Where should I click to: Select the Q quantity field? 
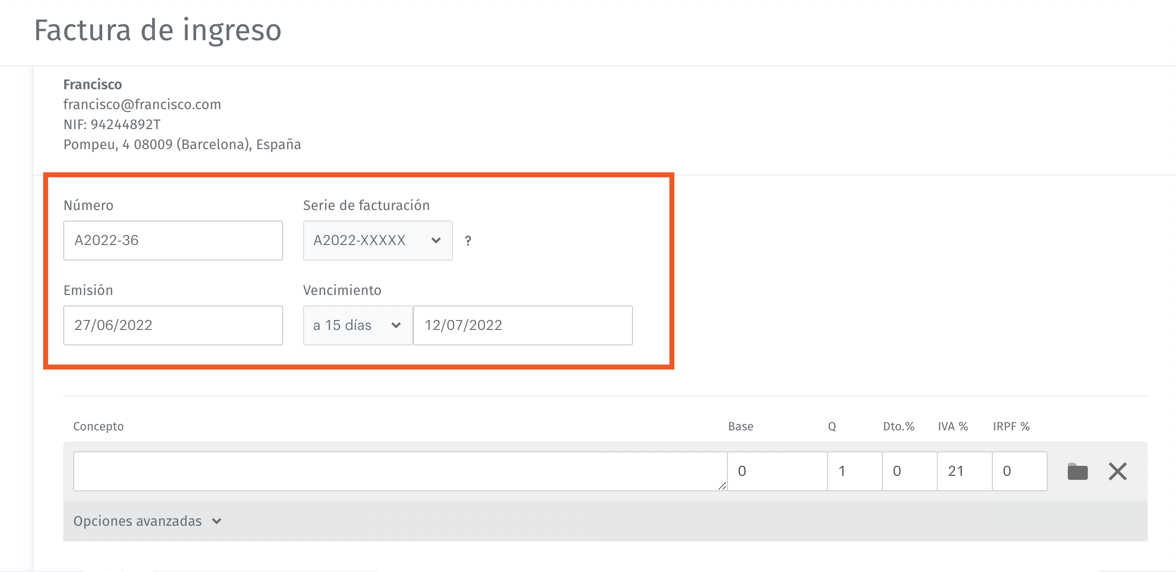[x=854, y=471]
